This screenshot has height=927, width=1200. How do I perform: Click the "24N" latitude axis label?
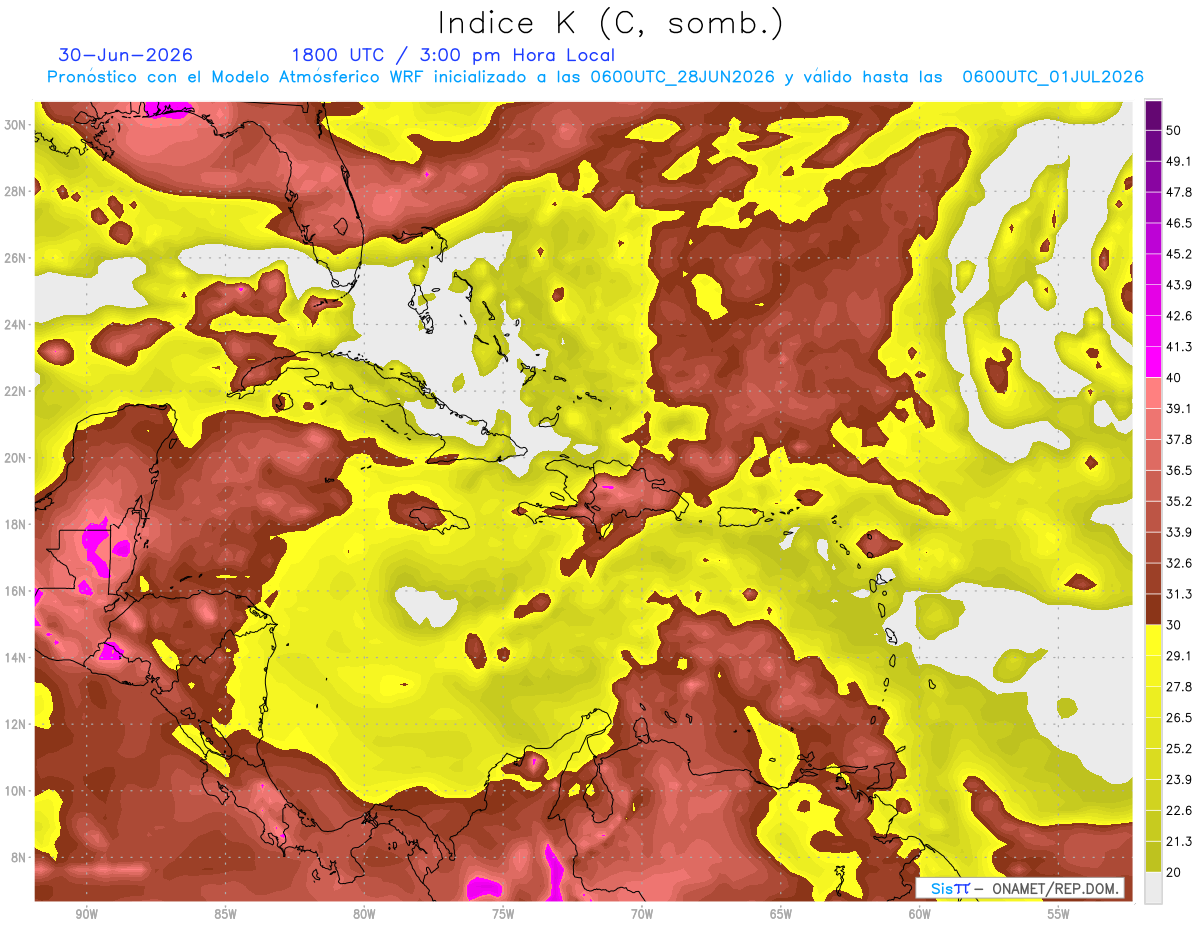[x=16, y=324]
